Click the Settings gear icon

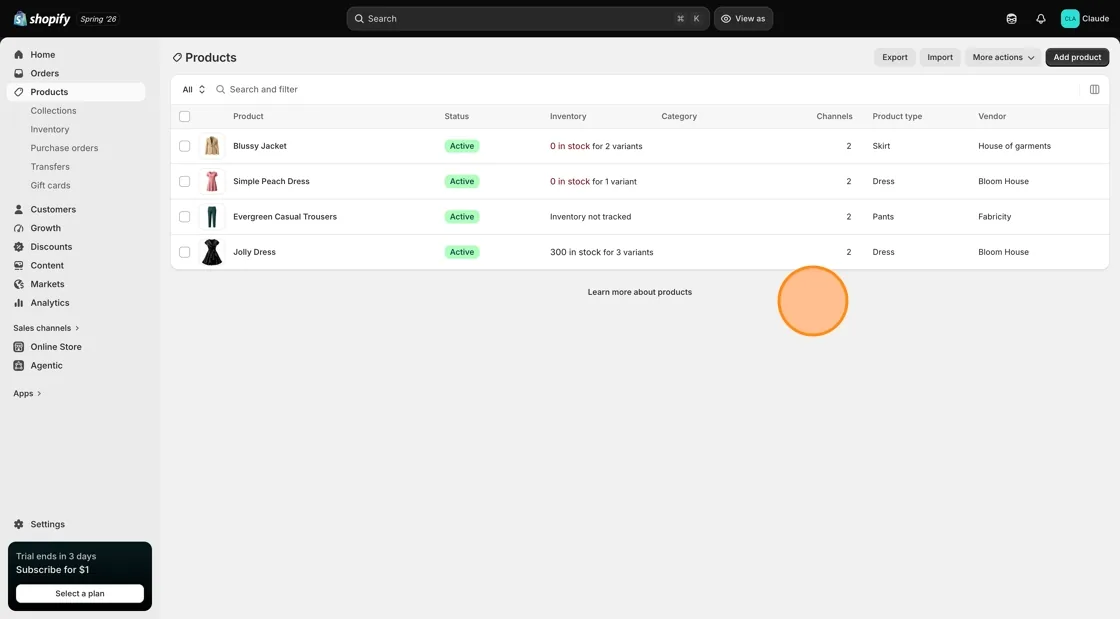click(19, 524)
